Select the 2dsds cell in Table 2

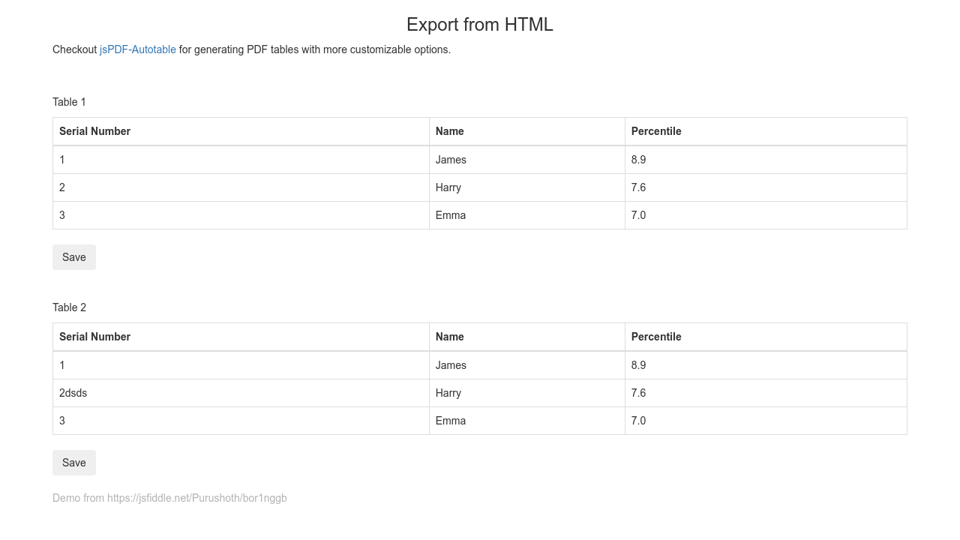73,393
